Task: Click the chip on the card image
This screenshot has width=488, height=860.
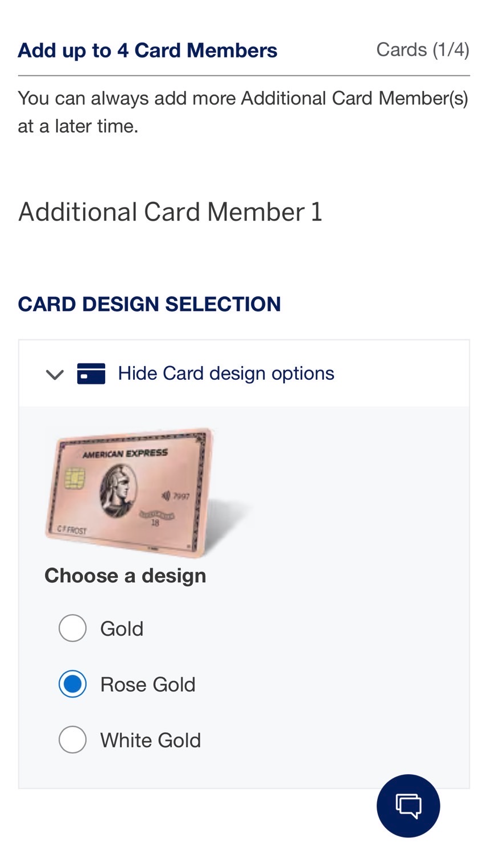Action: (x=75, y=478)
